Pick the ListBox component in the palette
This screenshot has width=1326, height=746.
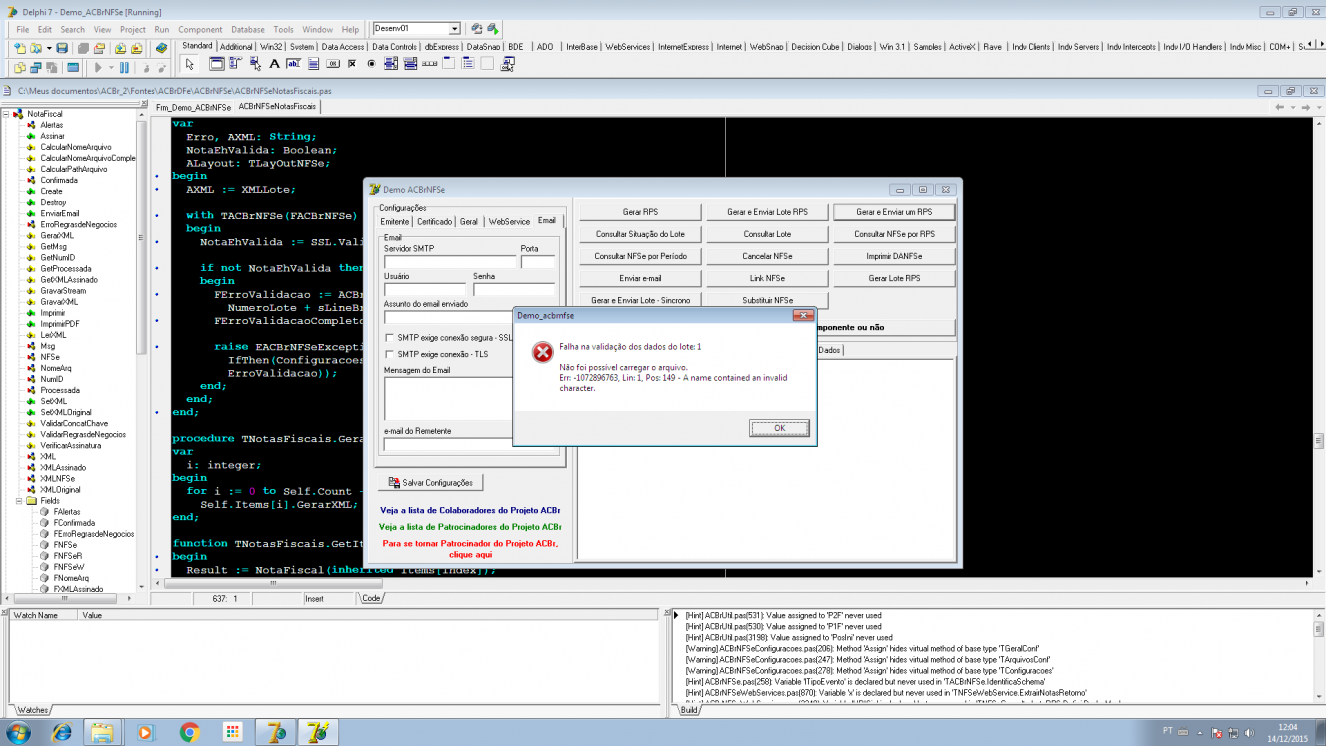click(390, 64)
